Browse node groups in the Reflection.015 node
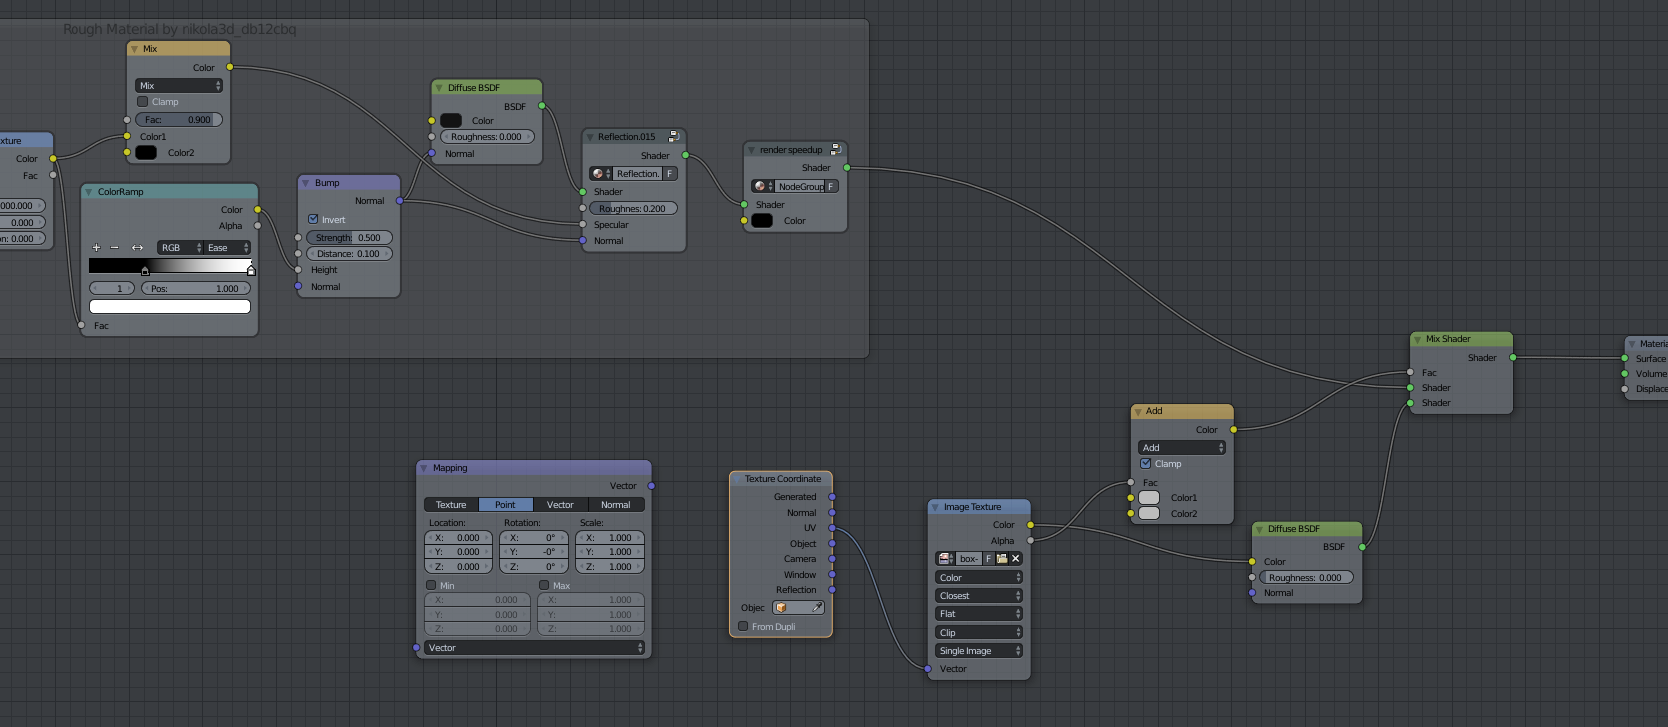The image size is (1668, 727). 600,174
